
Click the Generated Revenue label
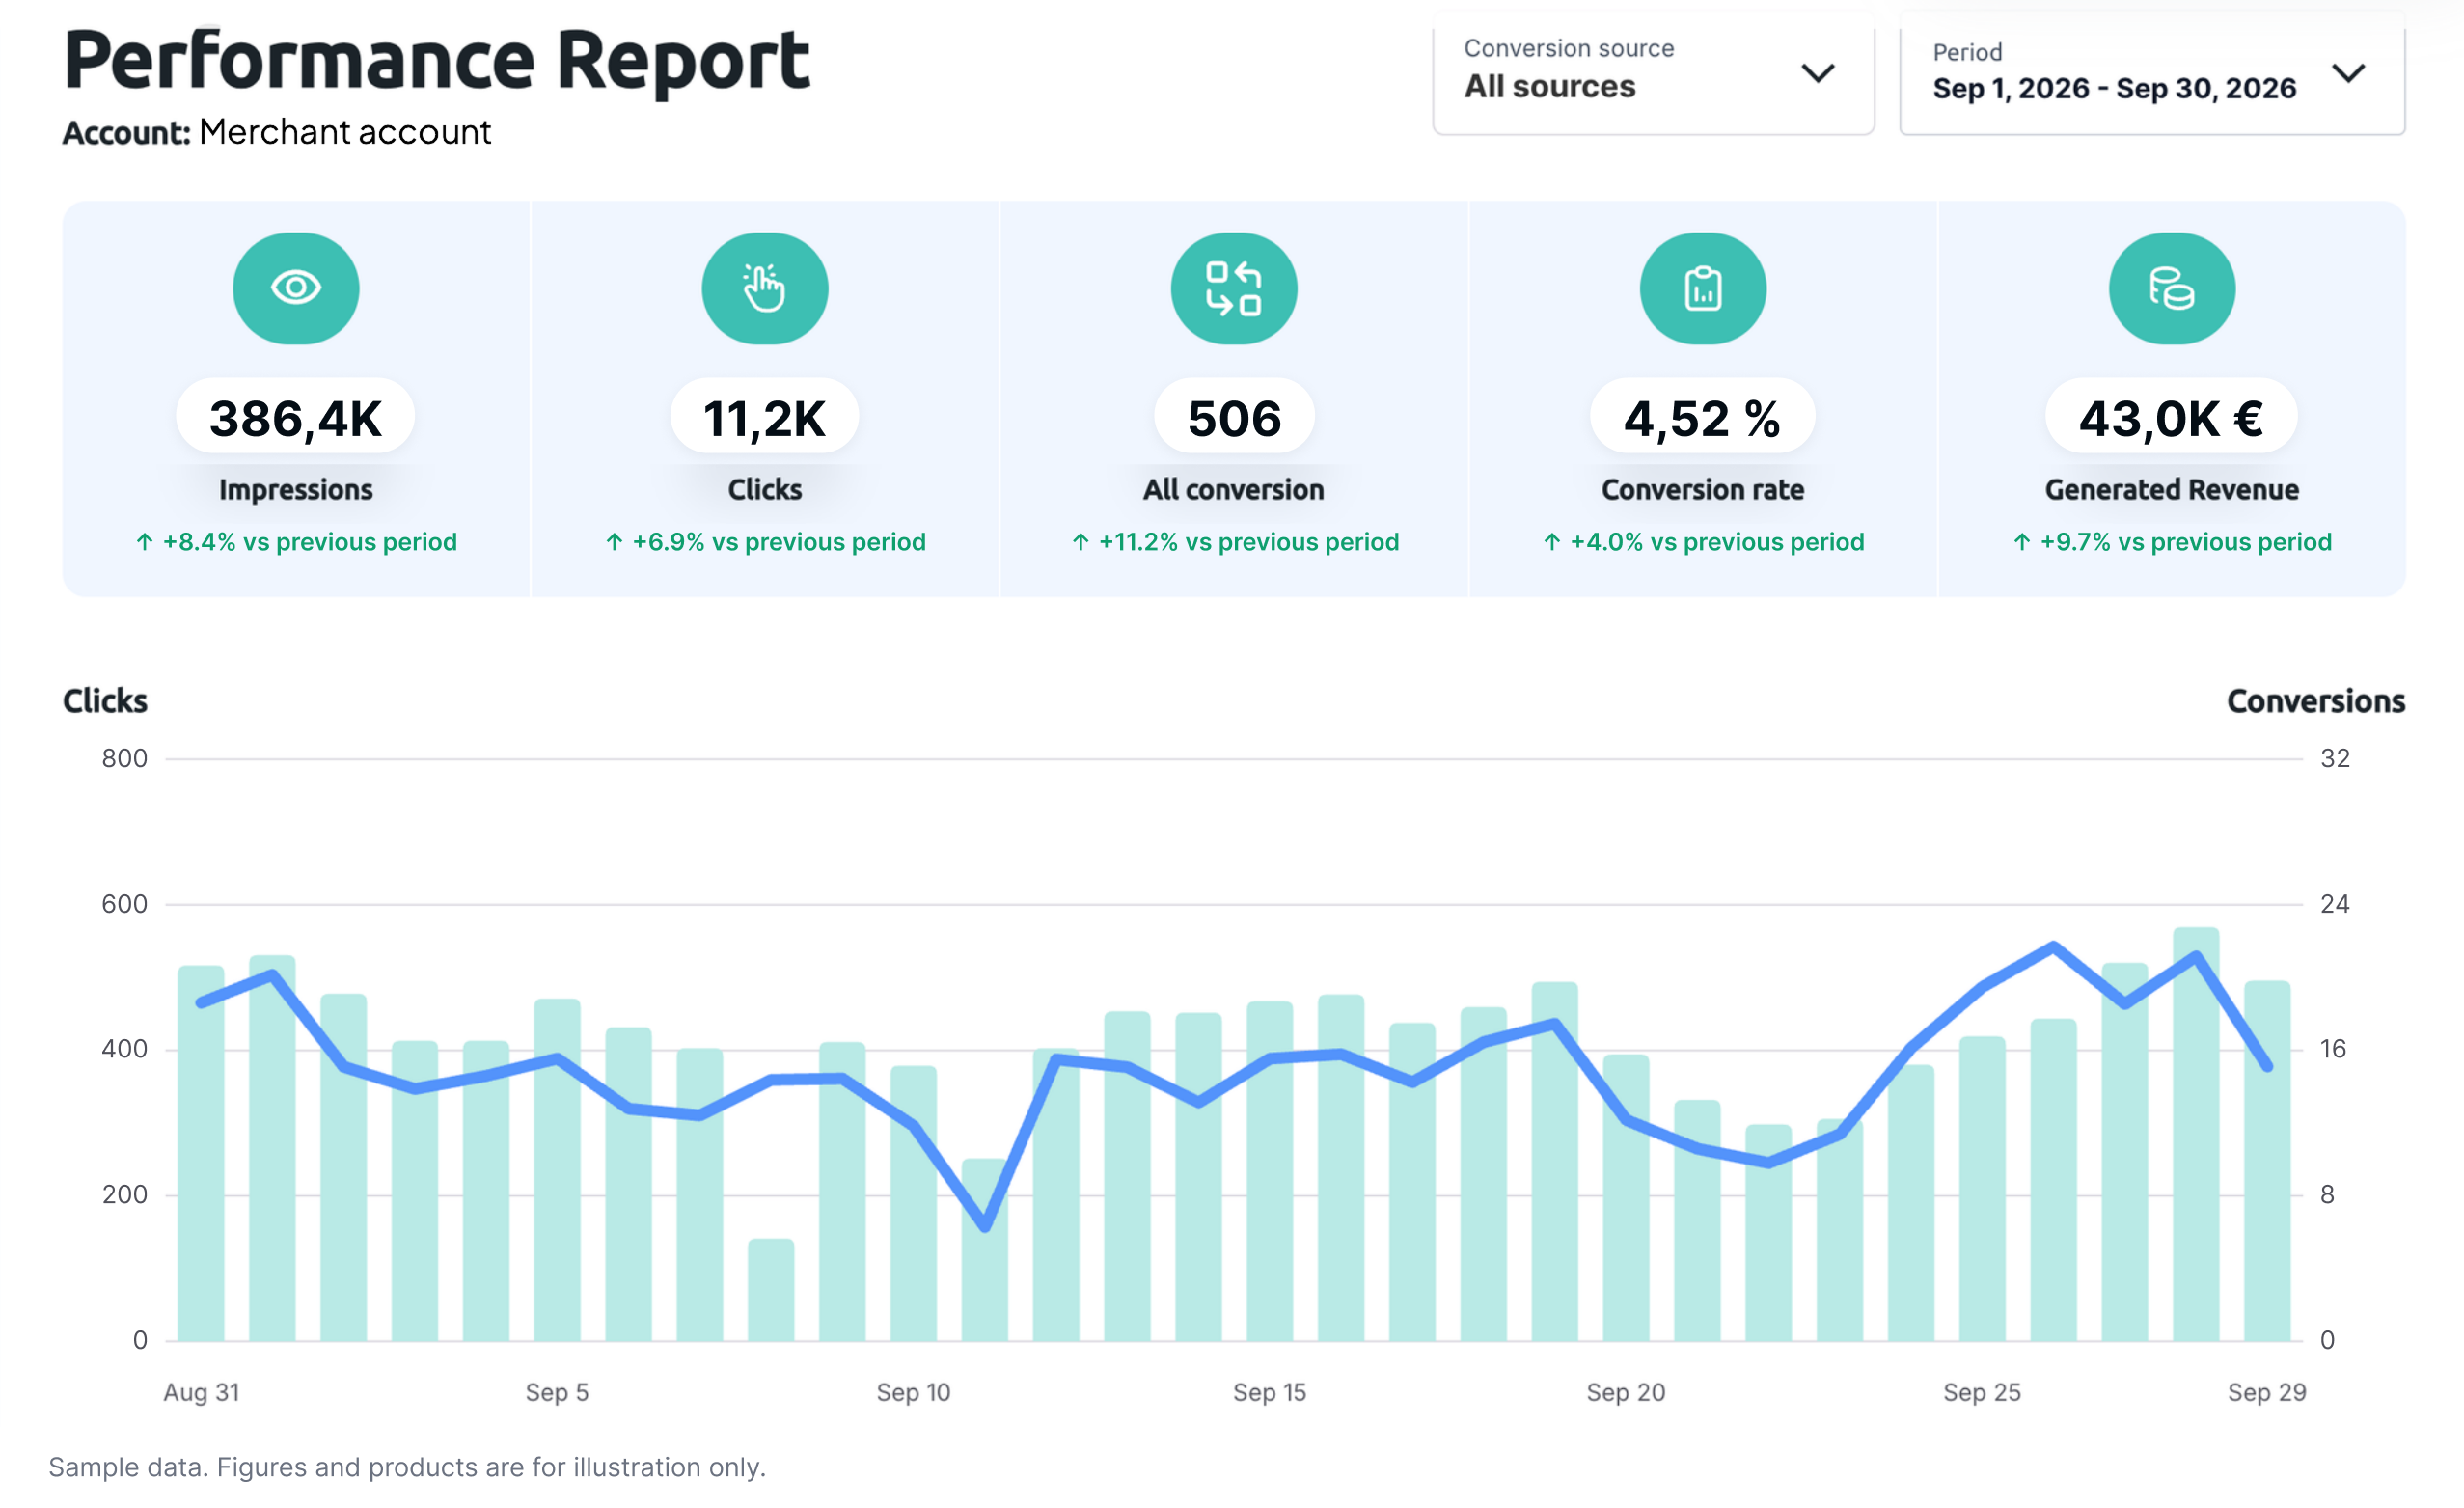[x=2172, y=490]
